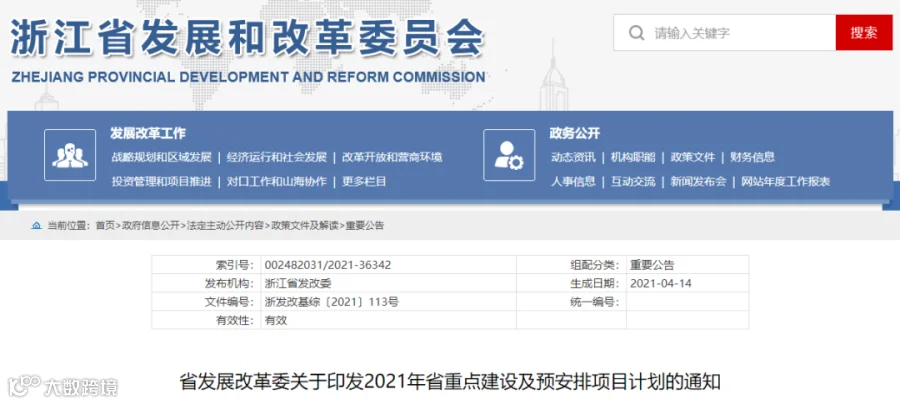This screenshot has height=404, width=900.
Task: Select publisher value 浙江省发改委
Action: [x=298, y=283]
